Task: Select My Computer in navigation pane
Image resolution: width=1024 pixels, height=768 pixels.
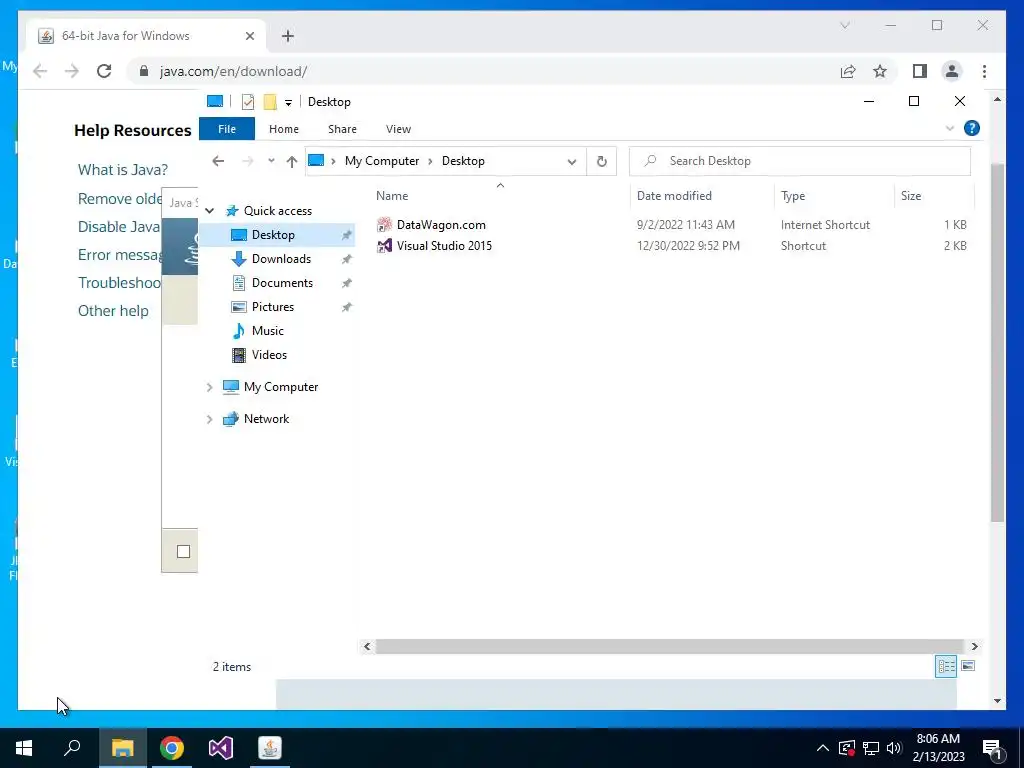Action: (281, 387)
